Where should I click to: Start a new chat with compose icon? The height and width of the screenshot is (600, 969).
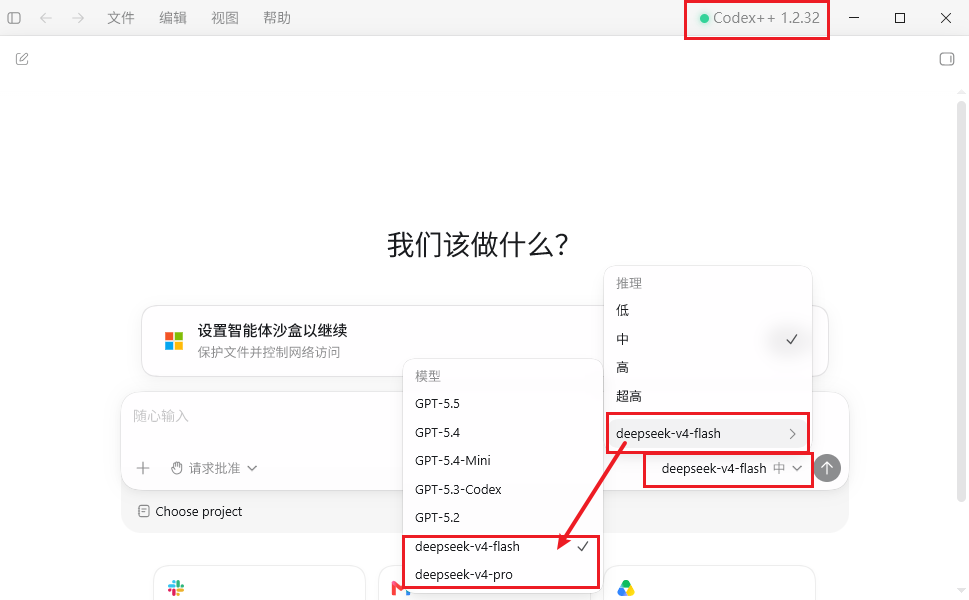[x=22, y=59]
